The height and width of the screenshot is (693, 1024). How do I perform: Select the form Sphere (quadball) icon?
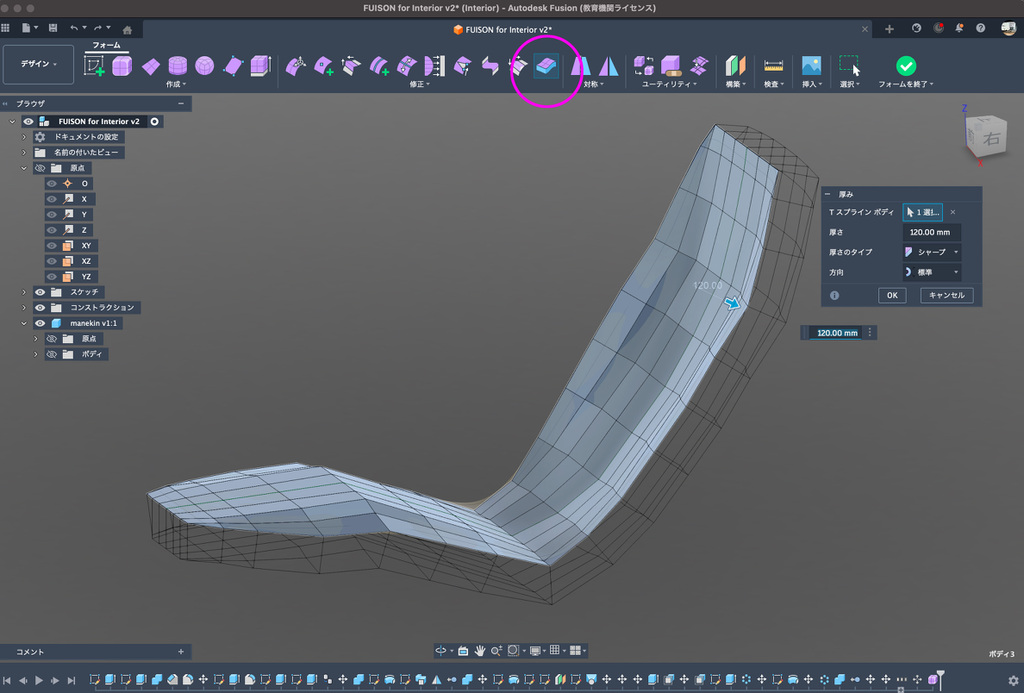click(x=205, y=66)
